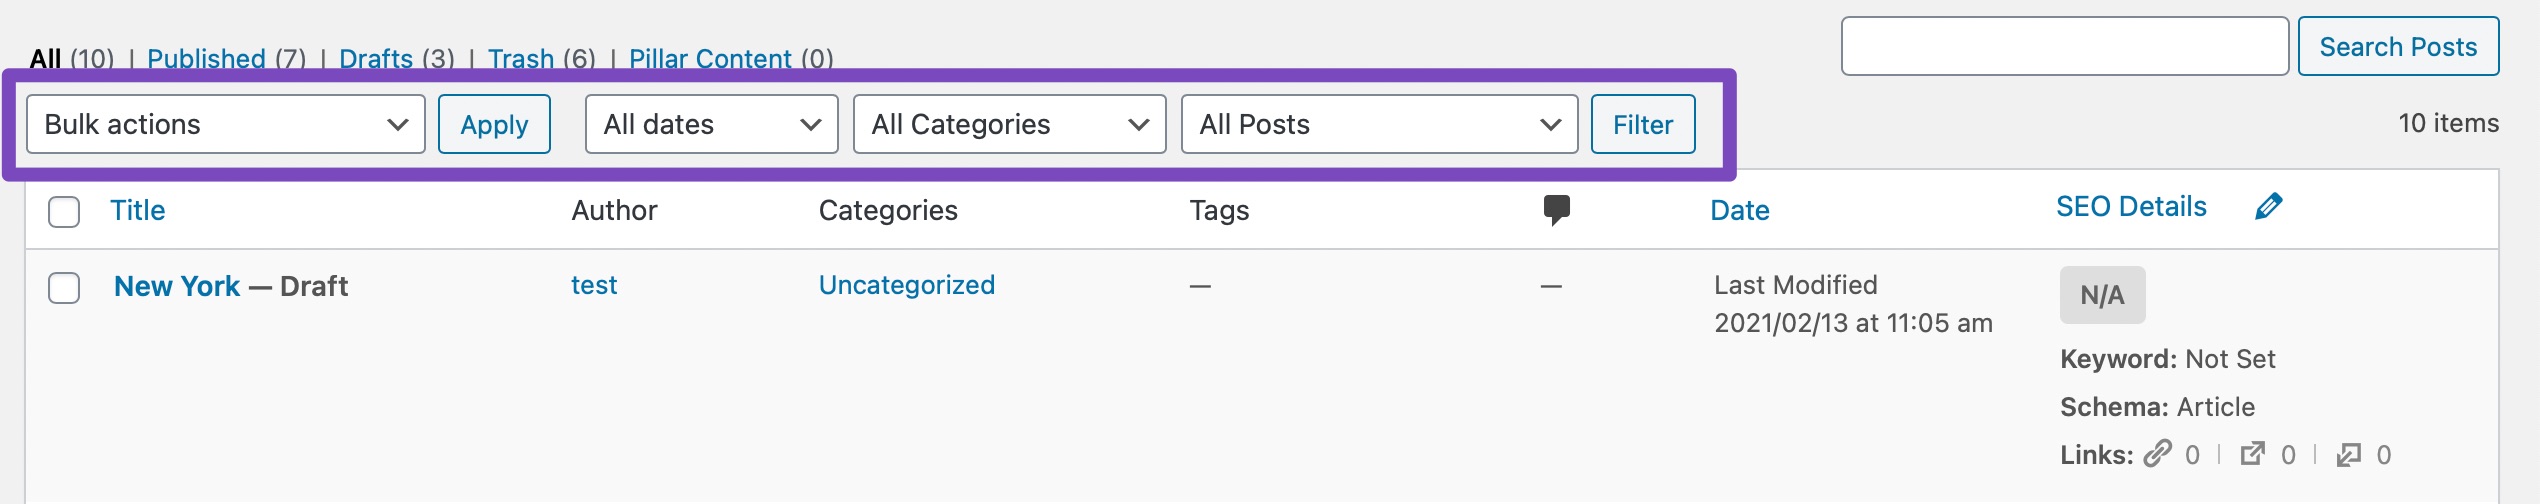Show the Drafts posts view
Screen dimensions: 2540x504
click(x=376, y=59)
